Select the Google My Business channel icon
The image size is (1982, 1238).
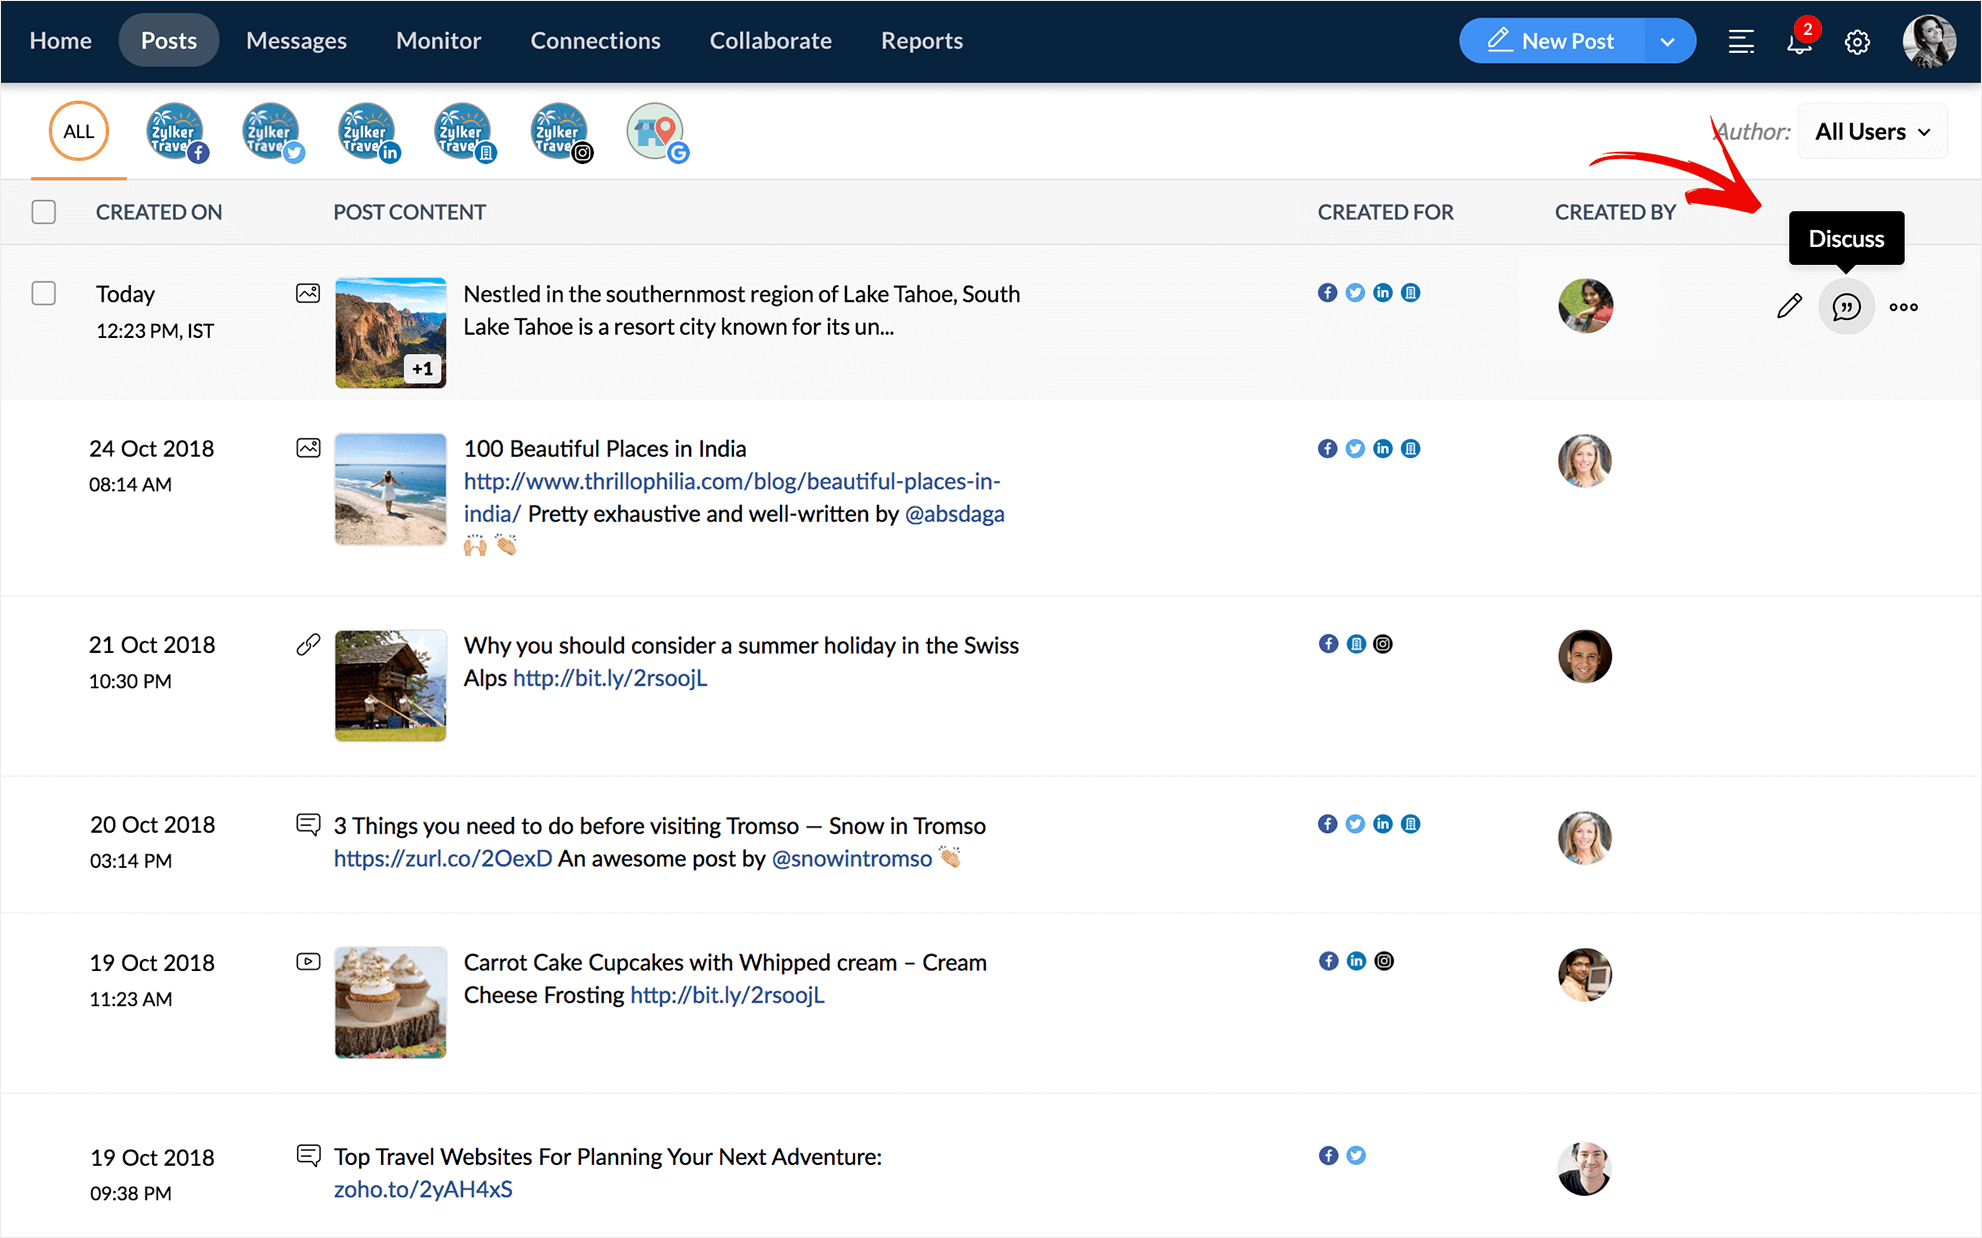pyautogui.click(x=656, y=132)
